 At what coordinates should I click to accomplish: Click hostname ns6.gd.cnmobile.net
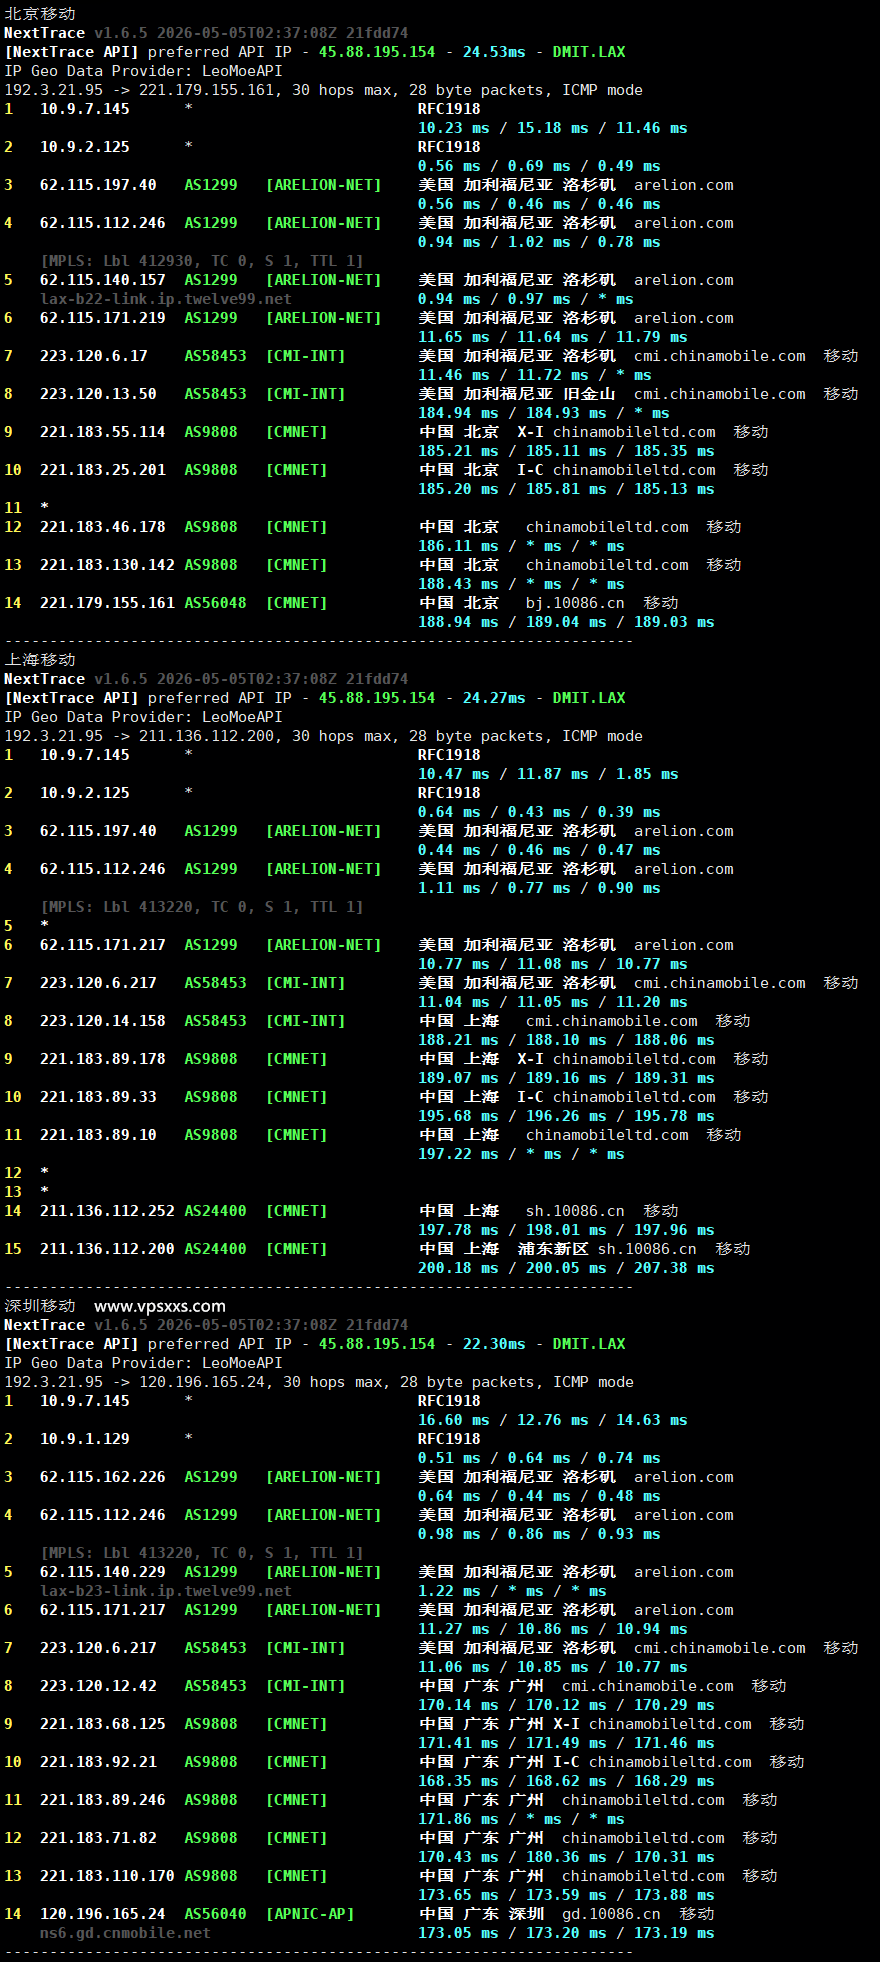[x=125, y=1933]
